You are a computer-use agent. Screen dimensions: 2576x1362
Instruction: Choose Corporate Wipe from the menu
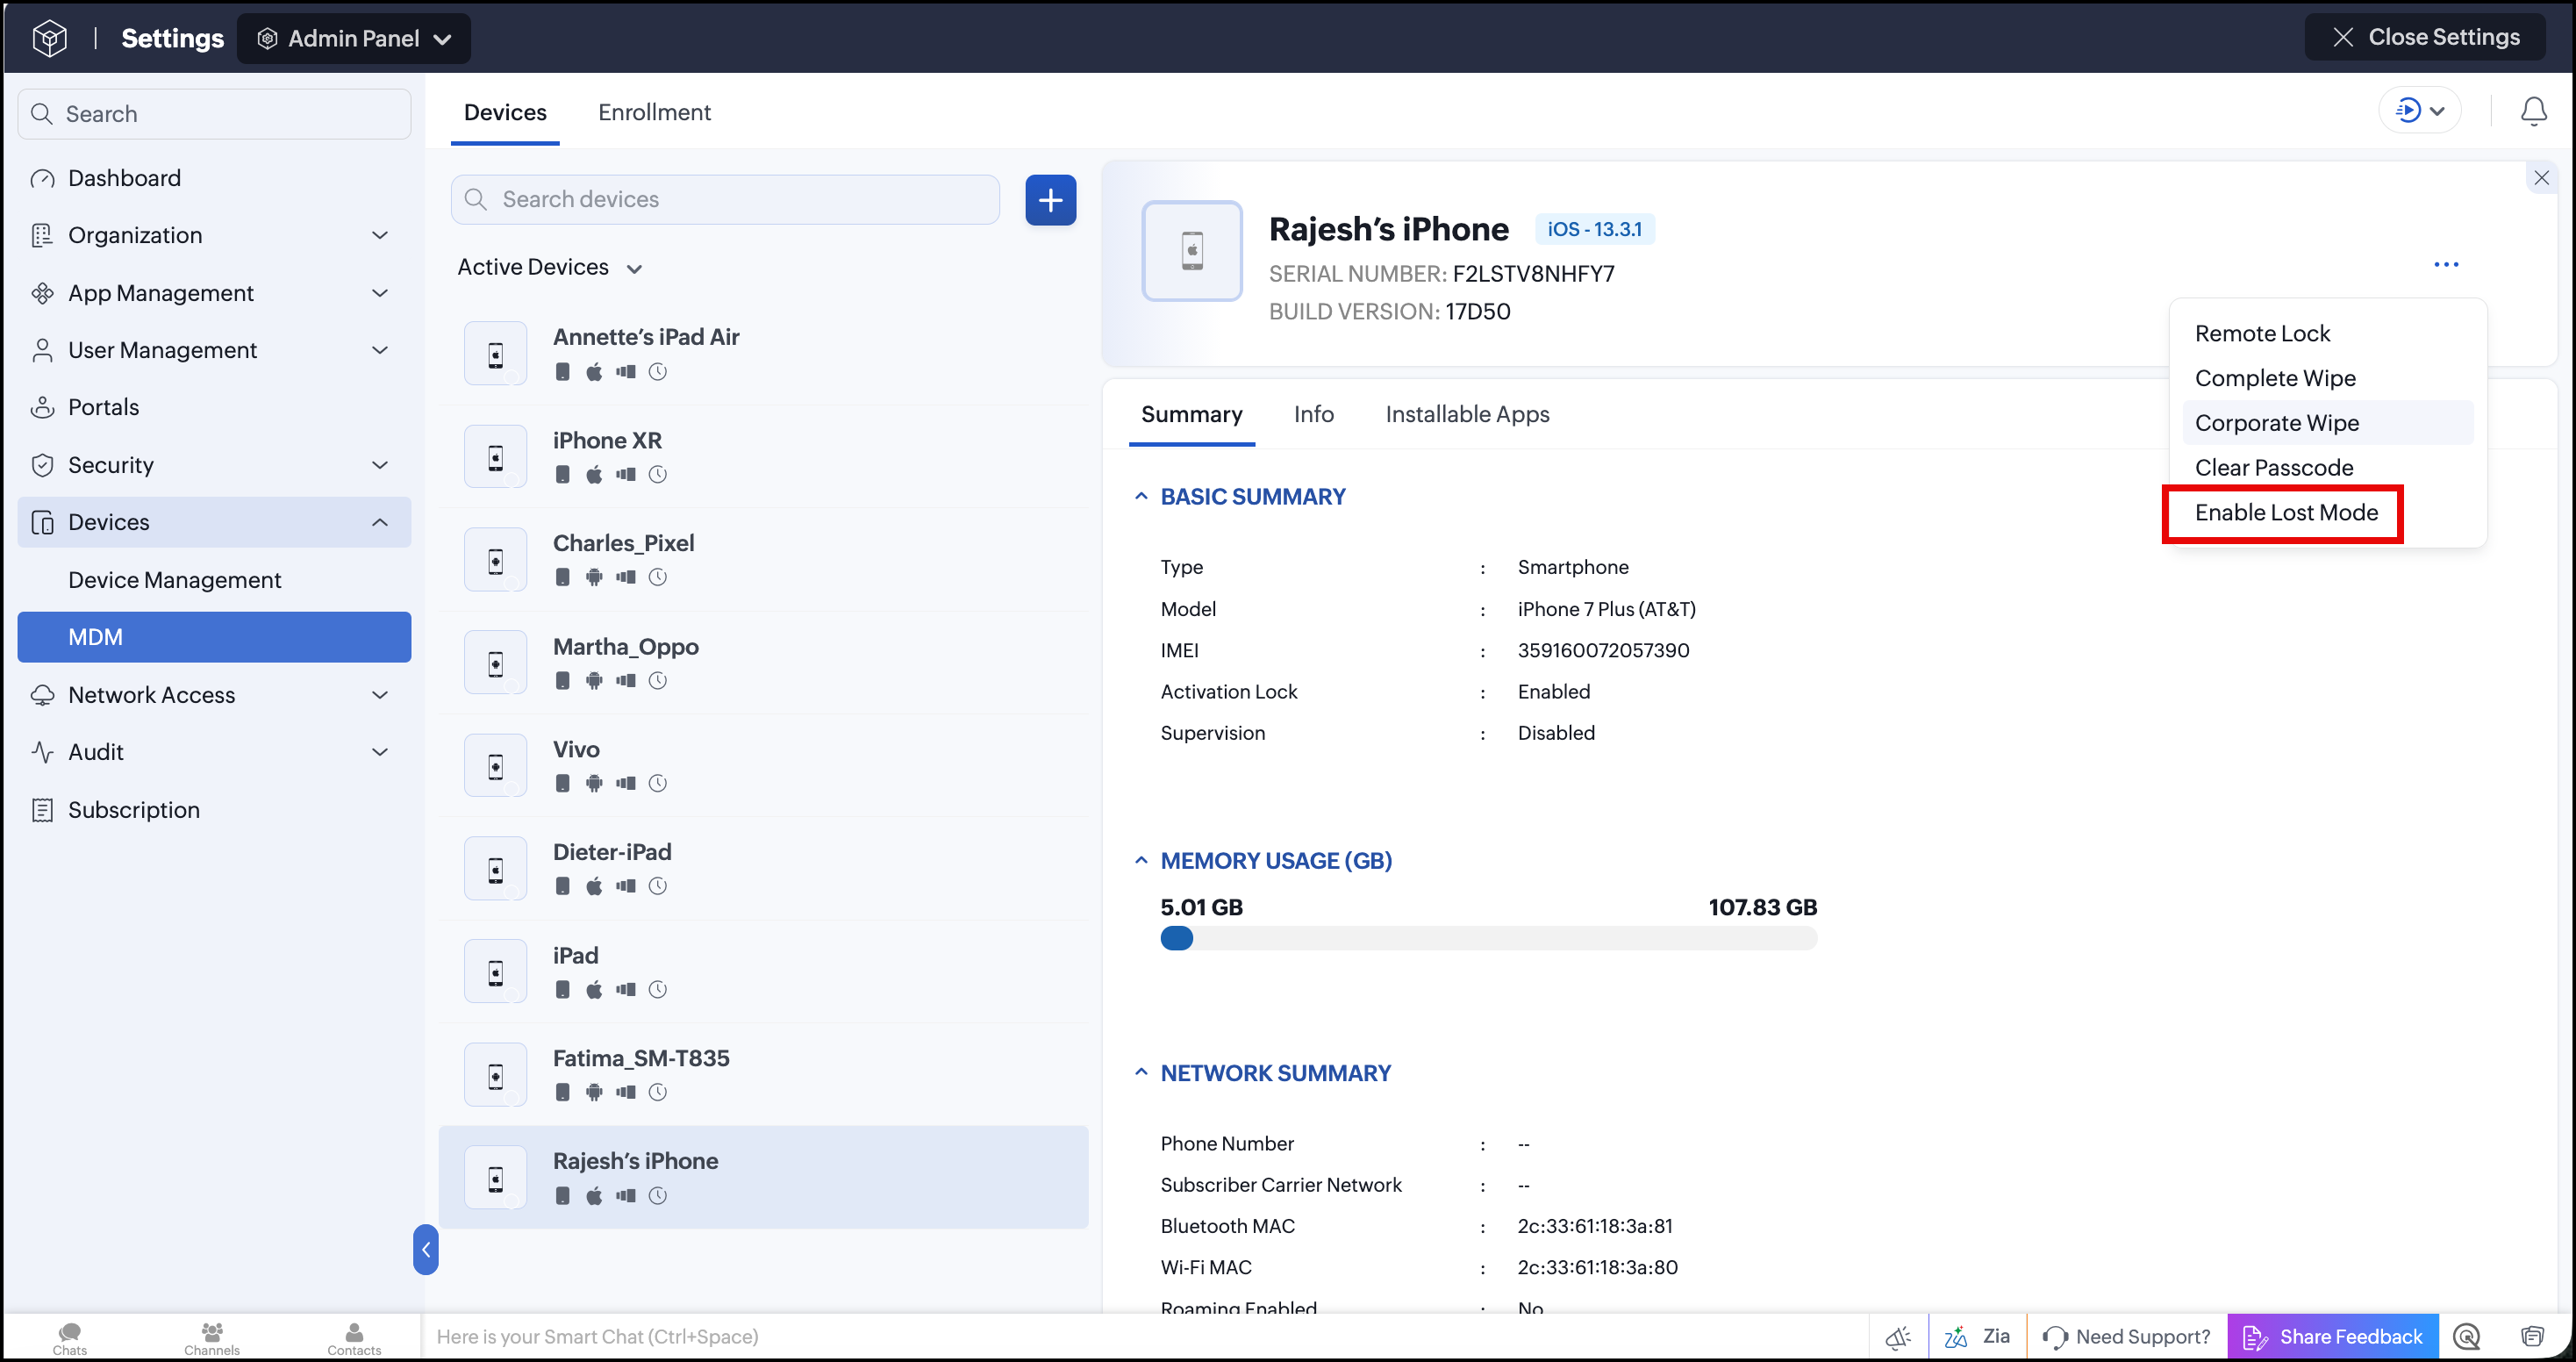pos(2327,424)
